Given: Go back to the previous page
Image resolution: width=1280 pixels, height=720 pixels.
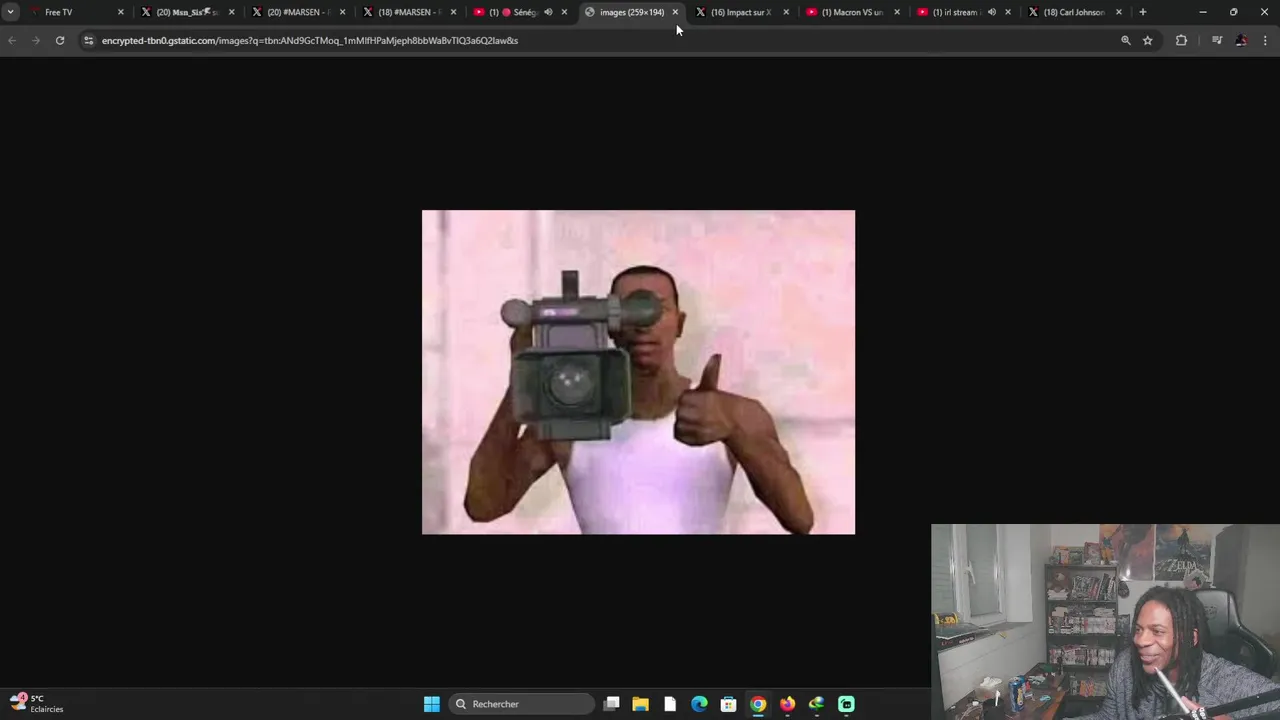Looking at the screenshot, I should coord(12,40).
